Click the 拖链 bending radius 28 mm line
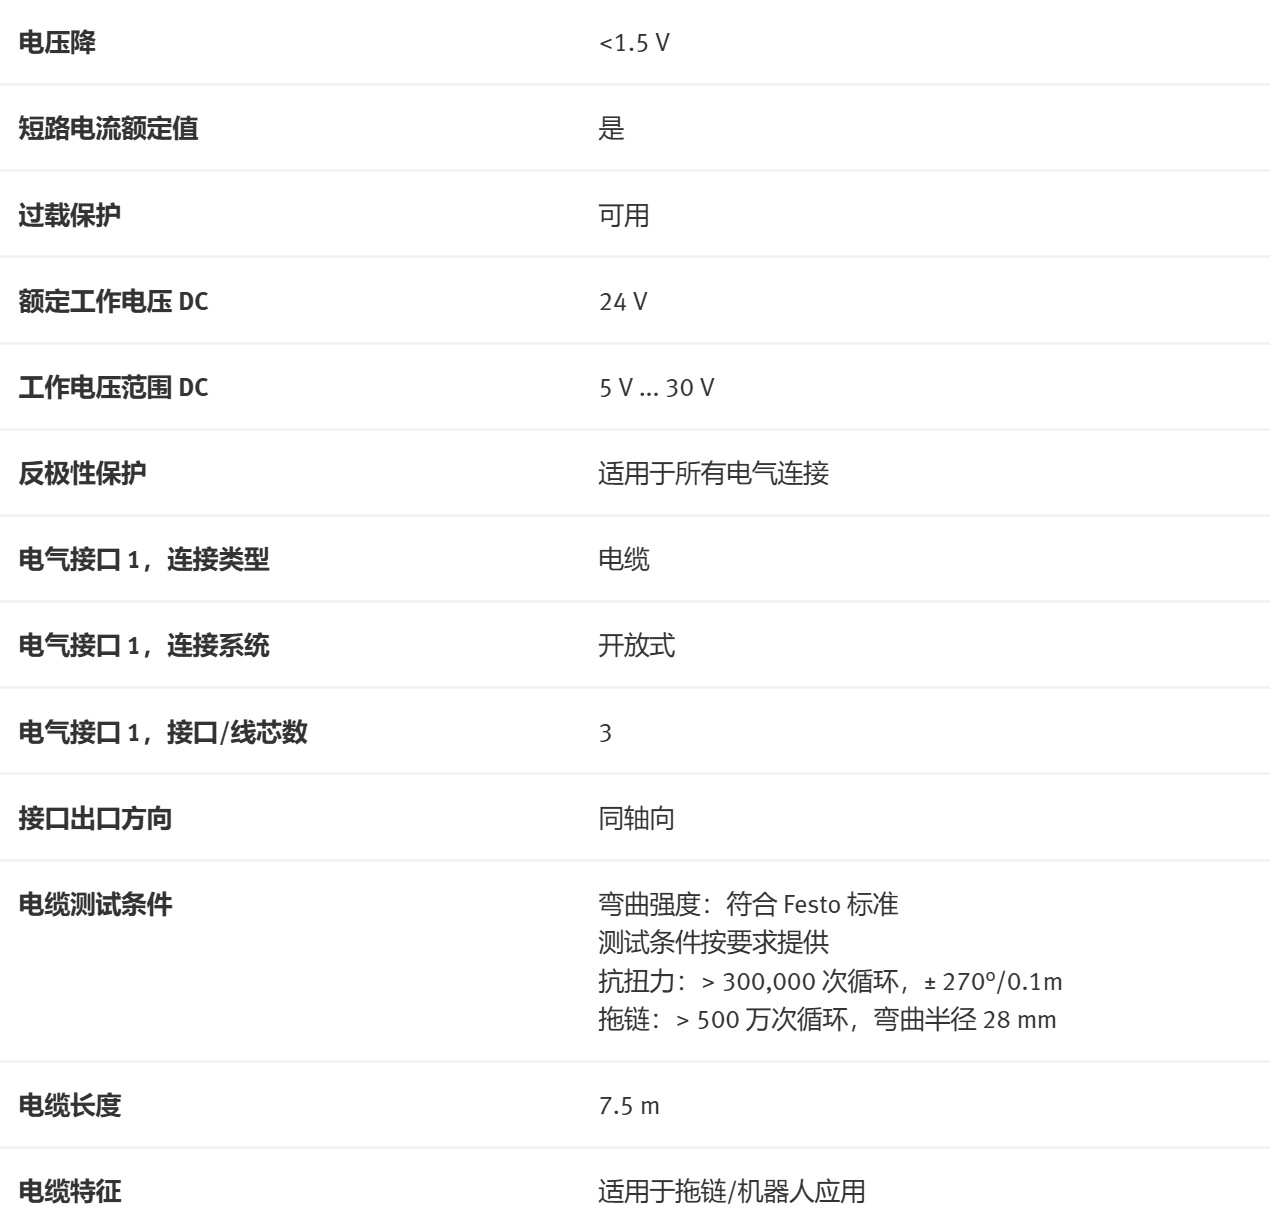Image resolution: width=1270 pixels, height=1217 pixels. click(x=827, y=1020)
